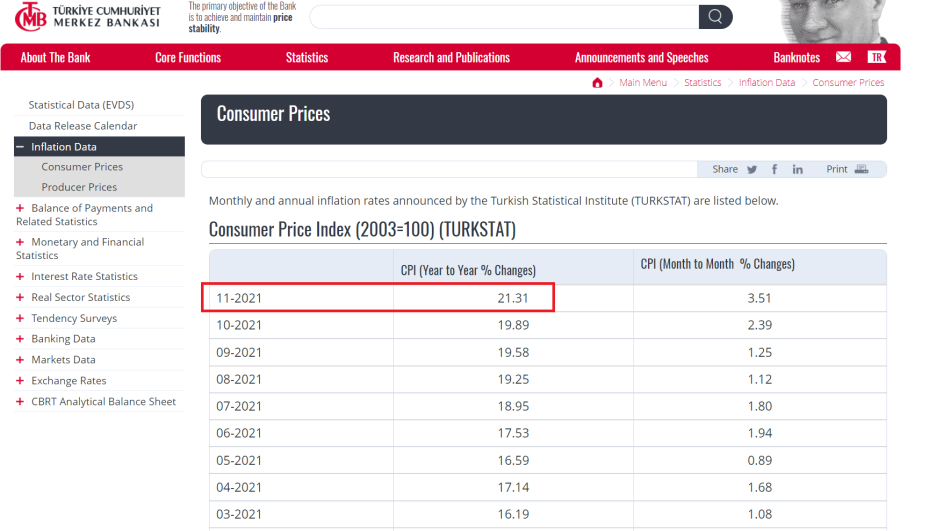Image resolution: width=936 pixels, height=531 pixels.
Task: Click the 07-2021 date cell
Action: pos(239,406)
